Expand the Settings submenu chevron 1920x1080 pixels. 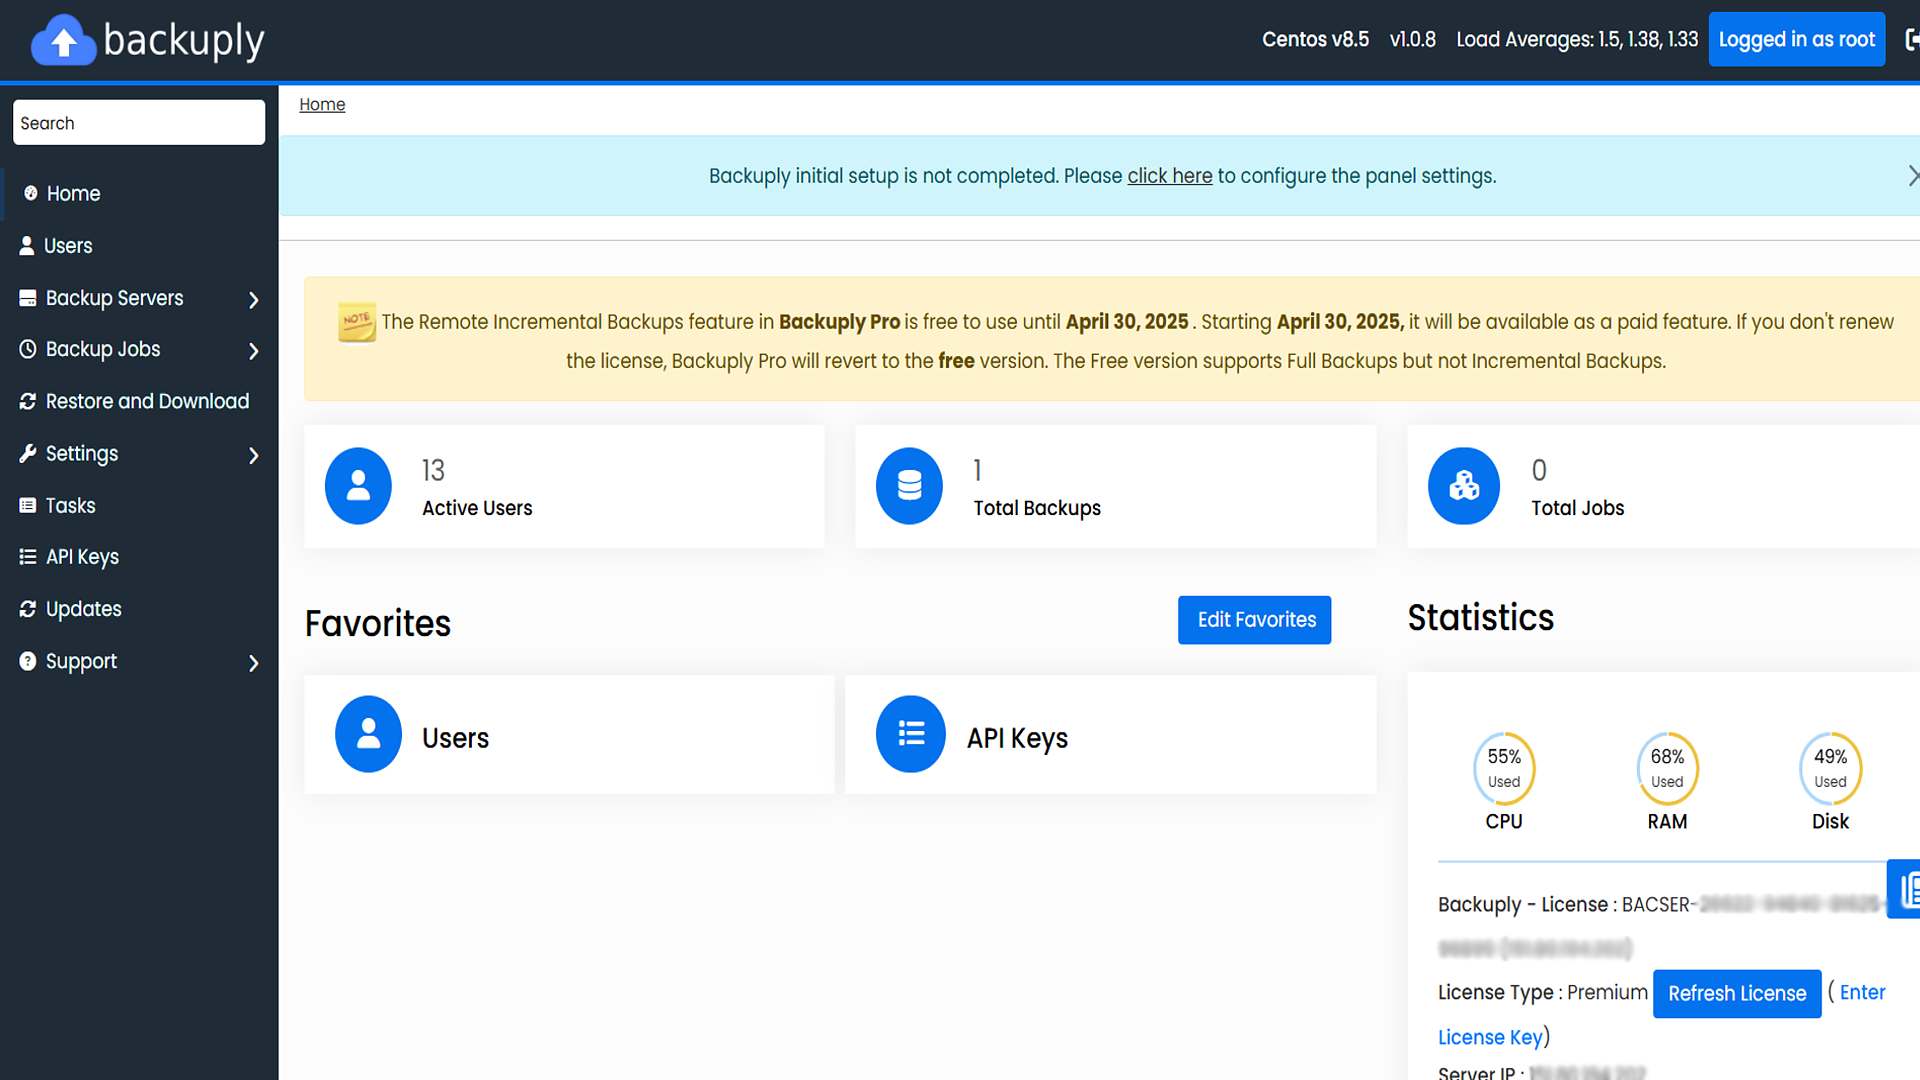[253, 455]
